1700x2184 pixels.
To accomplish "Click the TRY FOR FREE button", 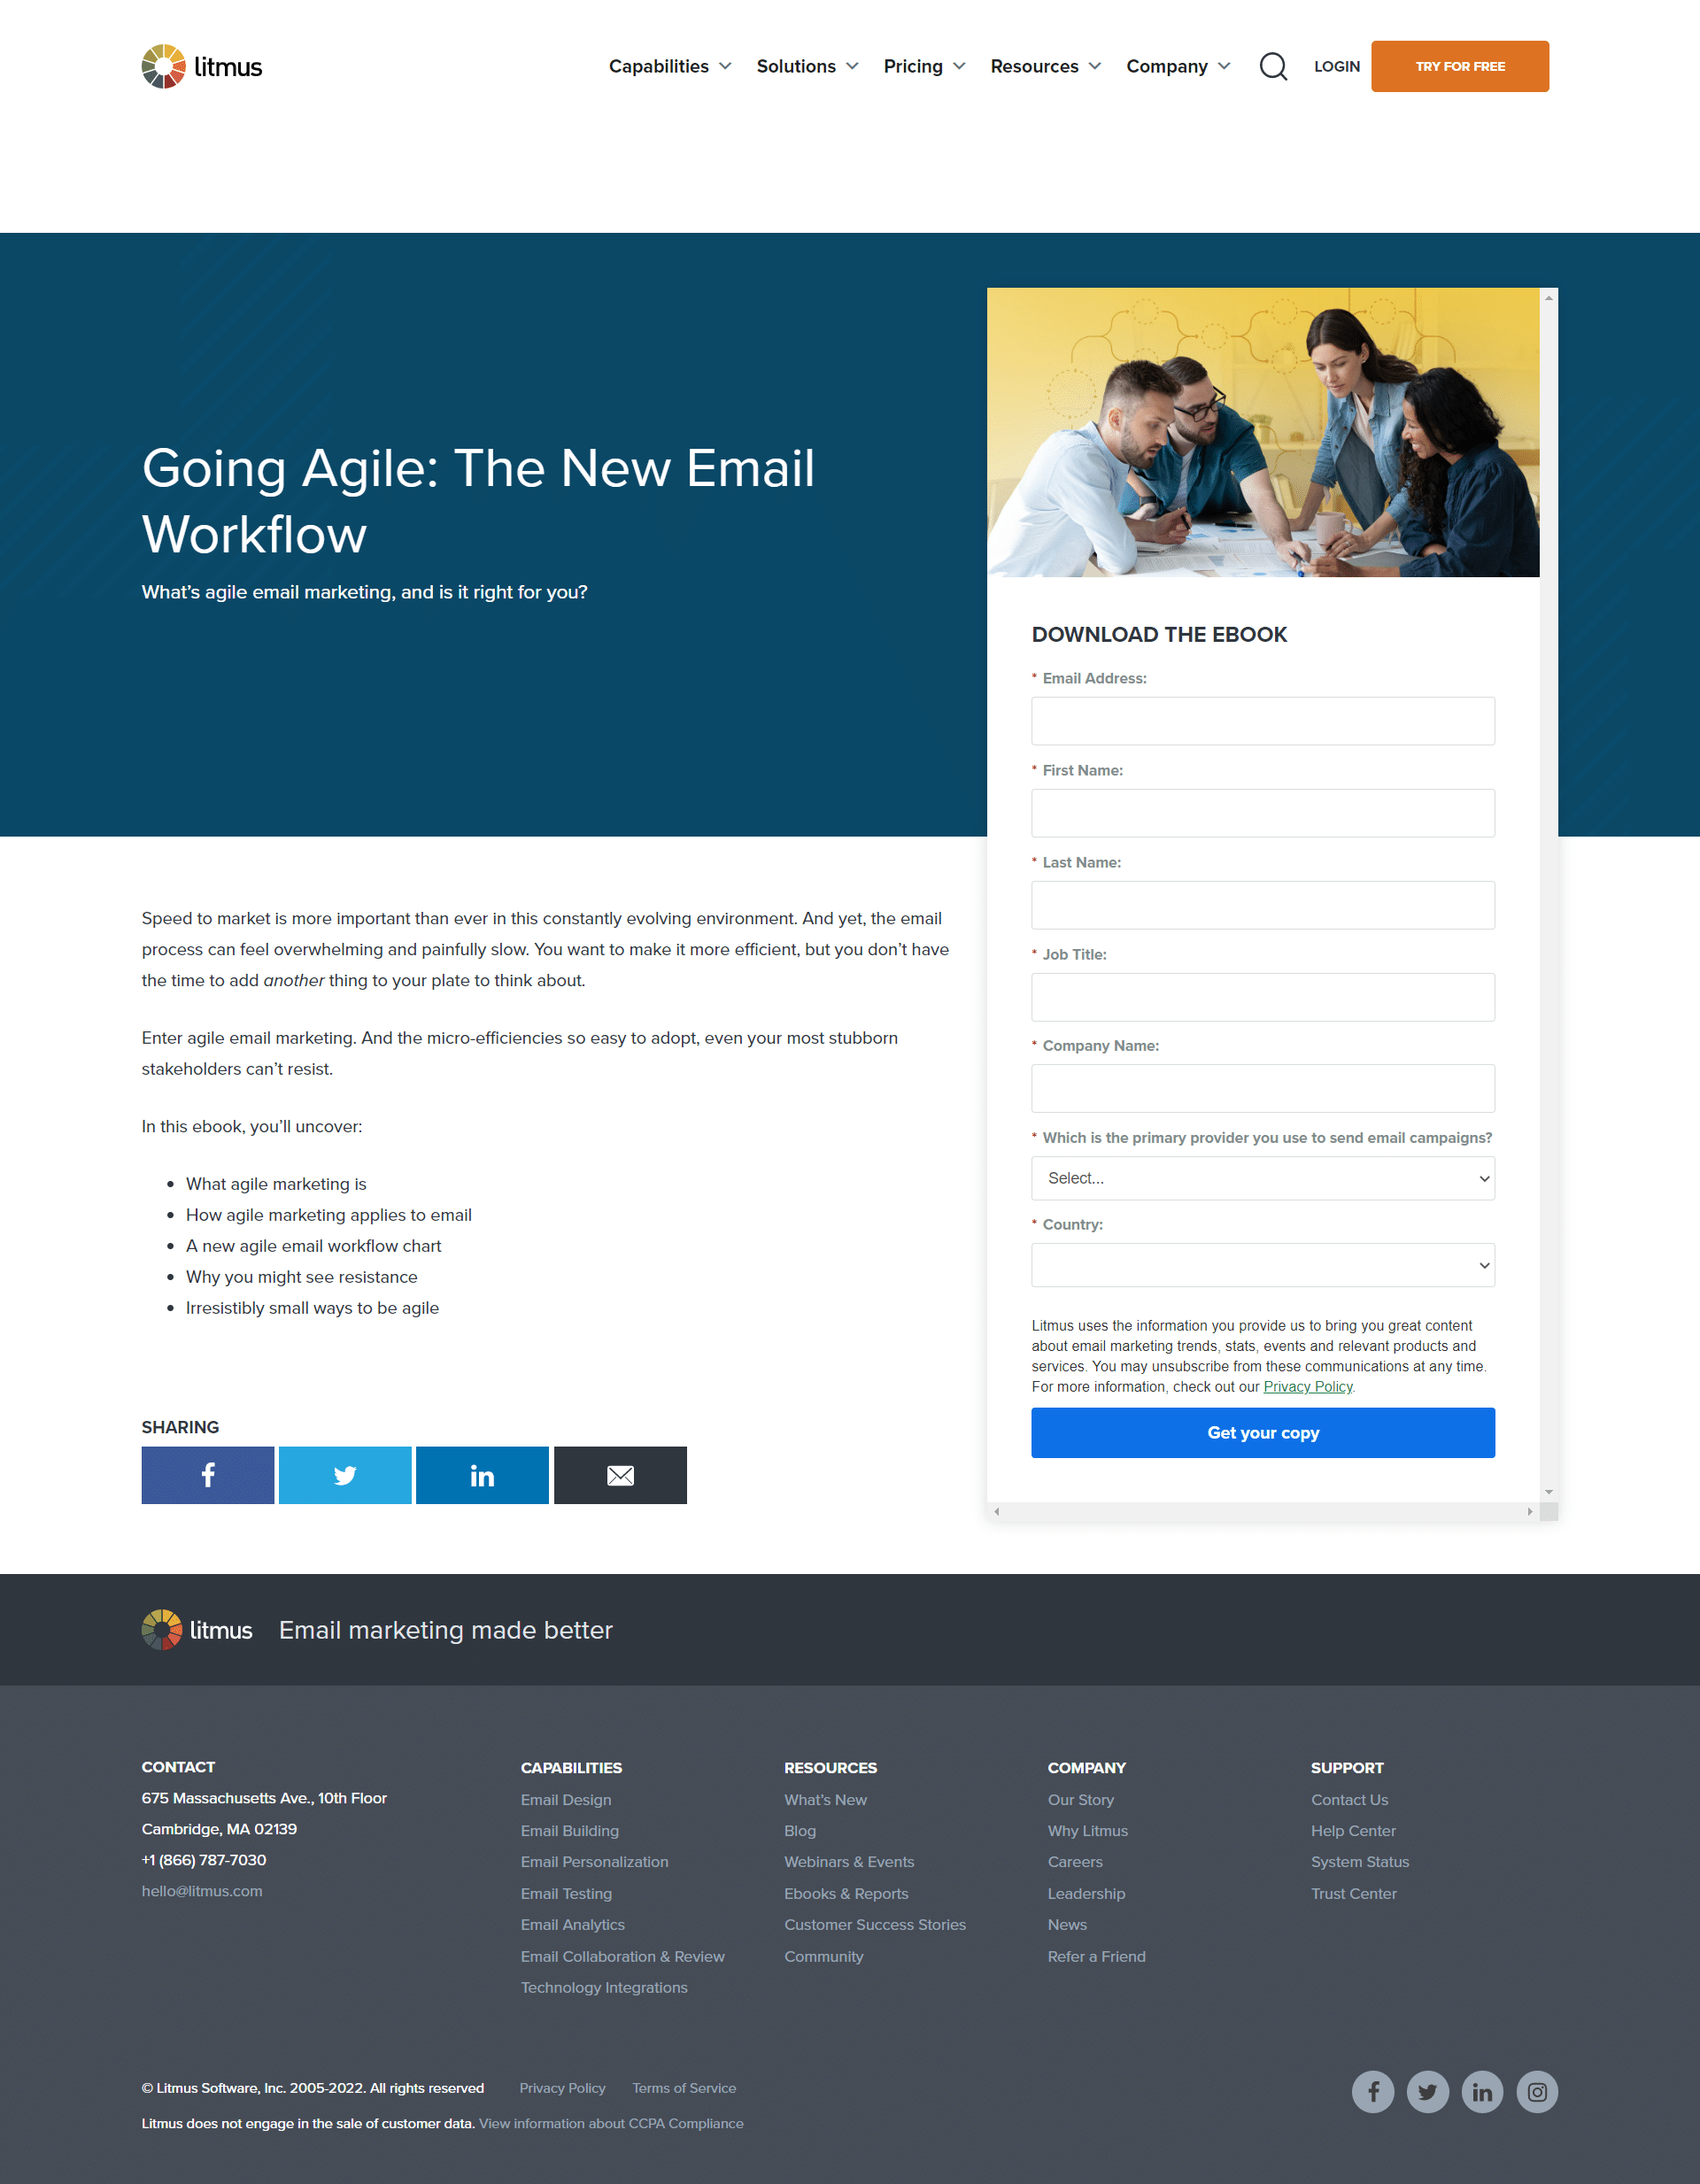I will [x=1460, y=66].
